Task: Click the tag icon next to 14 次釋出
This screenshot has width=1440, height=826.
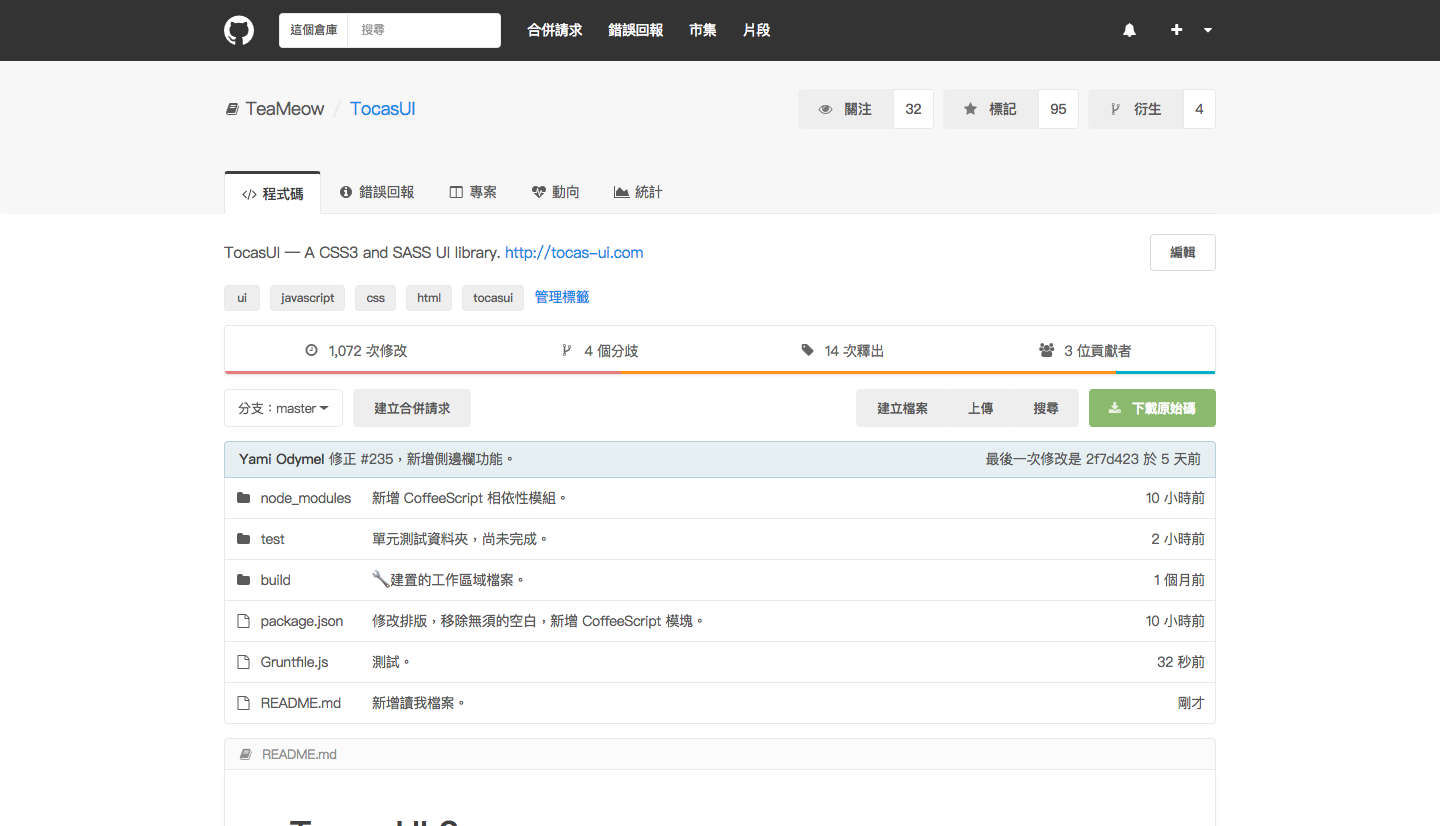Action: 807,351
